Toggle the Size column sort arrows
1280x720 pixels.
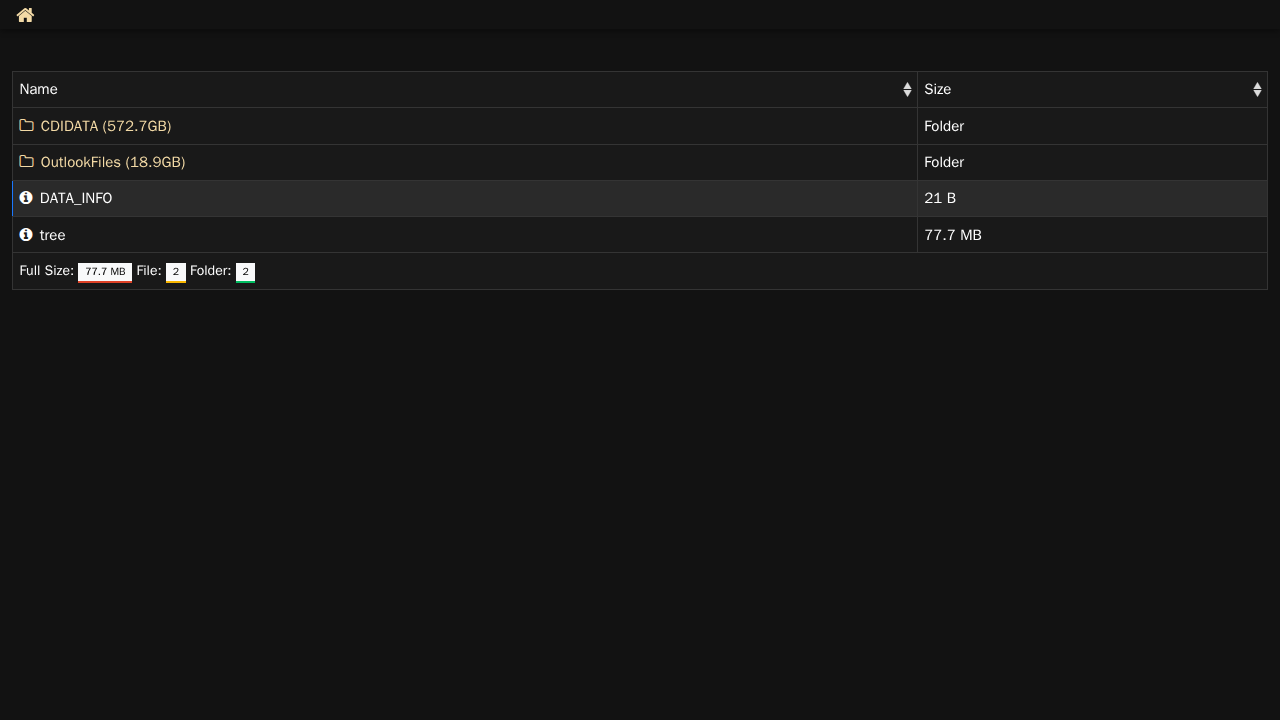1257,90
